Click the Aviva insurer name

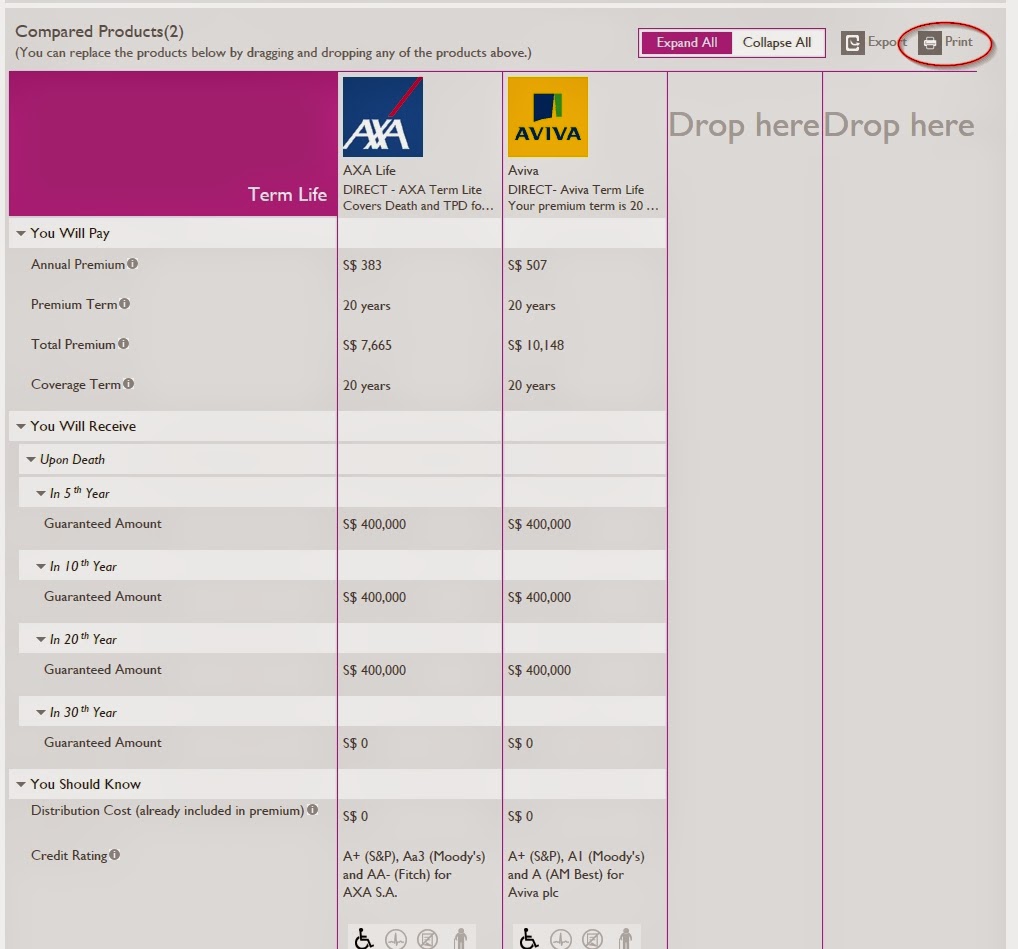523,170
